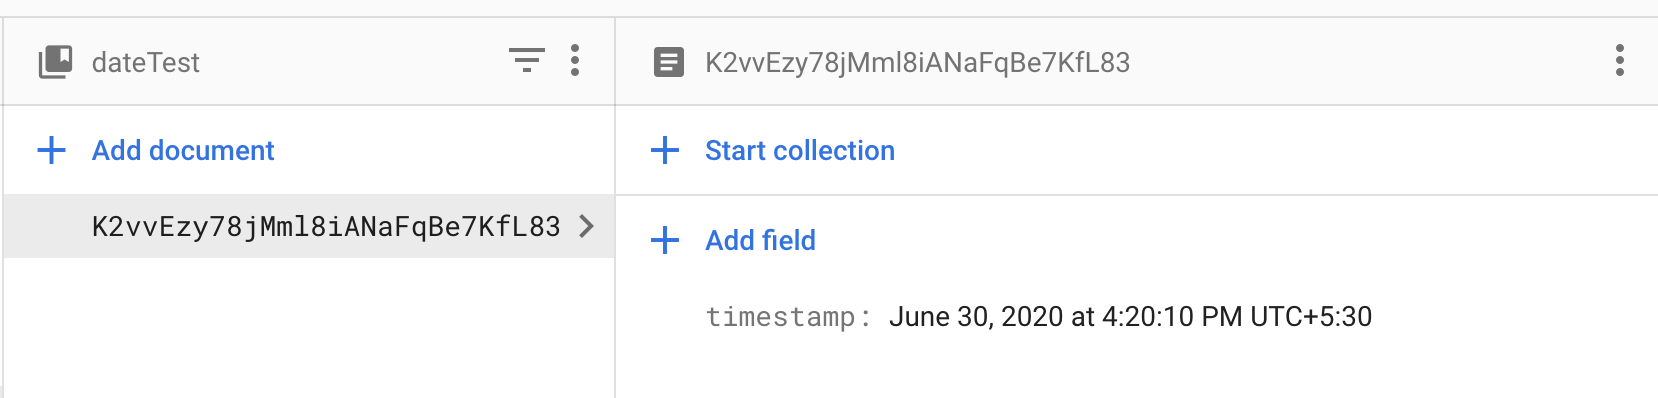Click the plus icon next to Add field
The height and width of the screenshot is (398, 1658).
coord(665,240)
